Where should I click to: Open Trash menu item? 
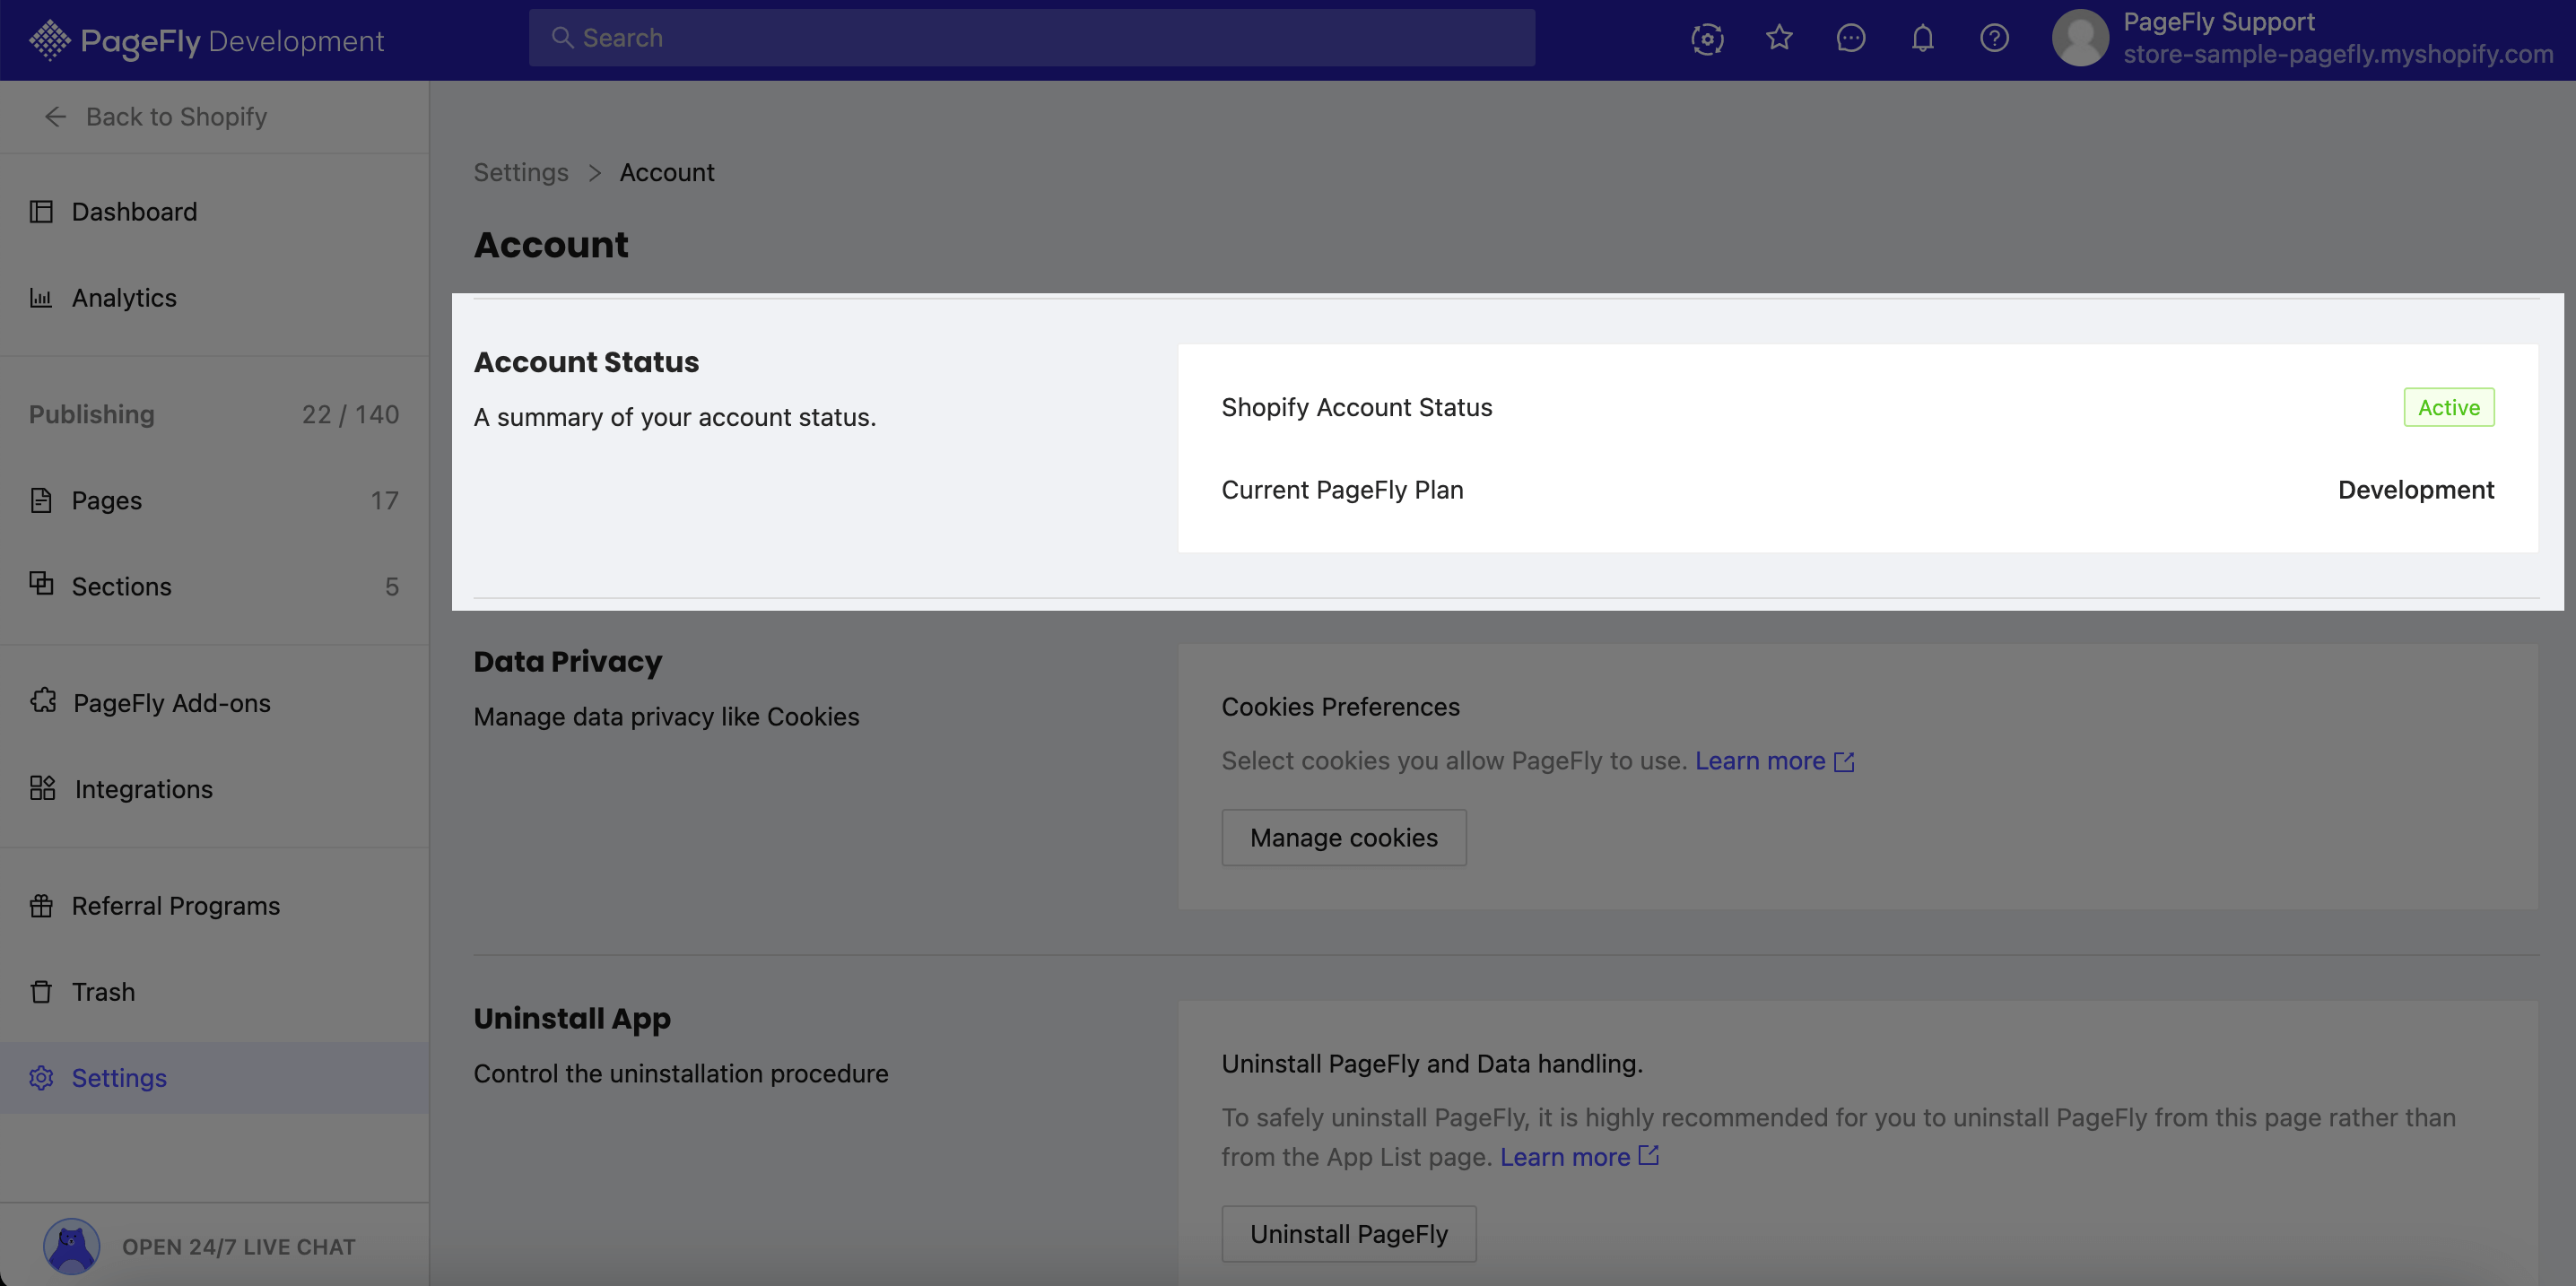pyautogui.click(x=214, y=992)
